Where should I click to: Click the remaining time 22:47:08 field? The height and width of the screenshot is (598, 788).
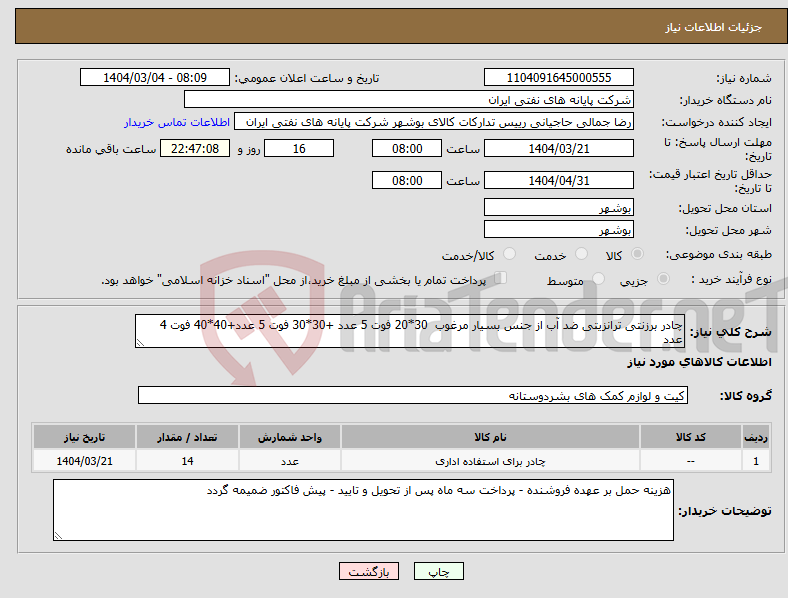pyautogui.click(x=195, y=148)
